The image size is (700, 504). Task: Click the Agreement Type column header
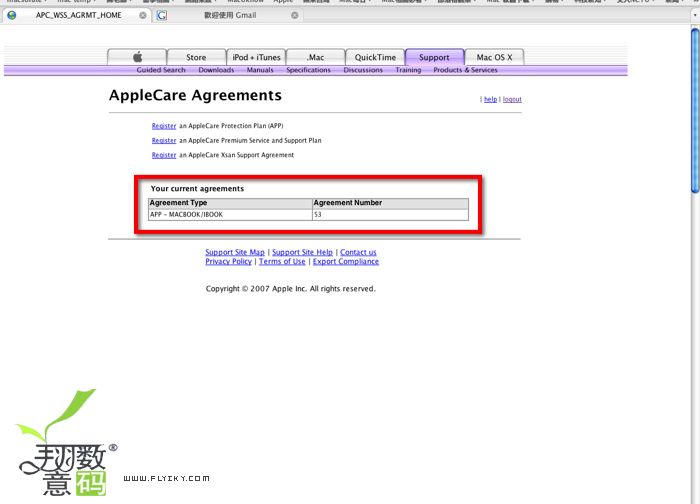(230, 203)
